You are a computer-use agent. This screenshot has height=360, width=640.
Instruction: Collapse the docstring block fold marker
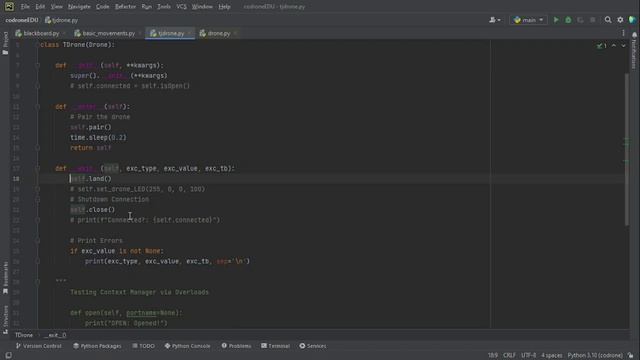point(37,282)
